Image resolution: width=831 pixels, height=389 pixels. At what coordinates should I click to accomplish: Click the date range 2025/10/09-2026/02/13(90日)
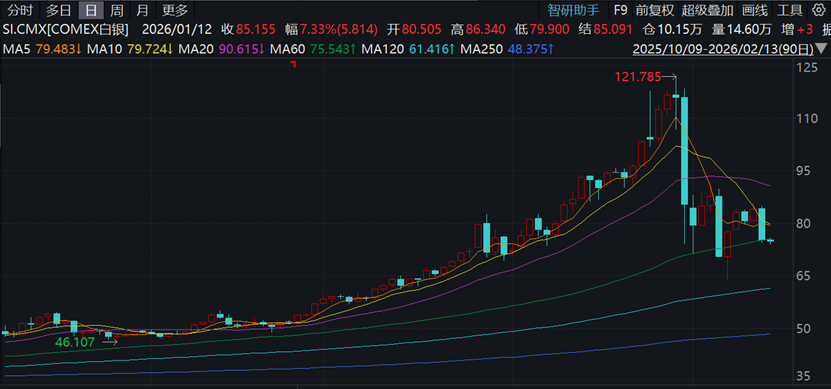pyautogui.click(x=723, y=49)
